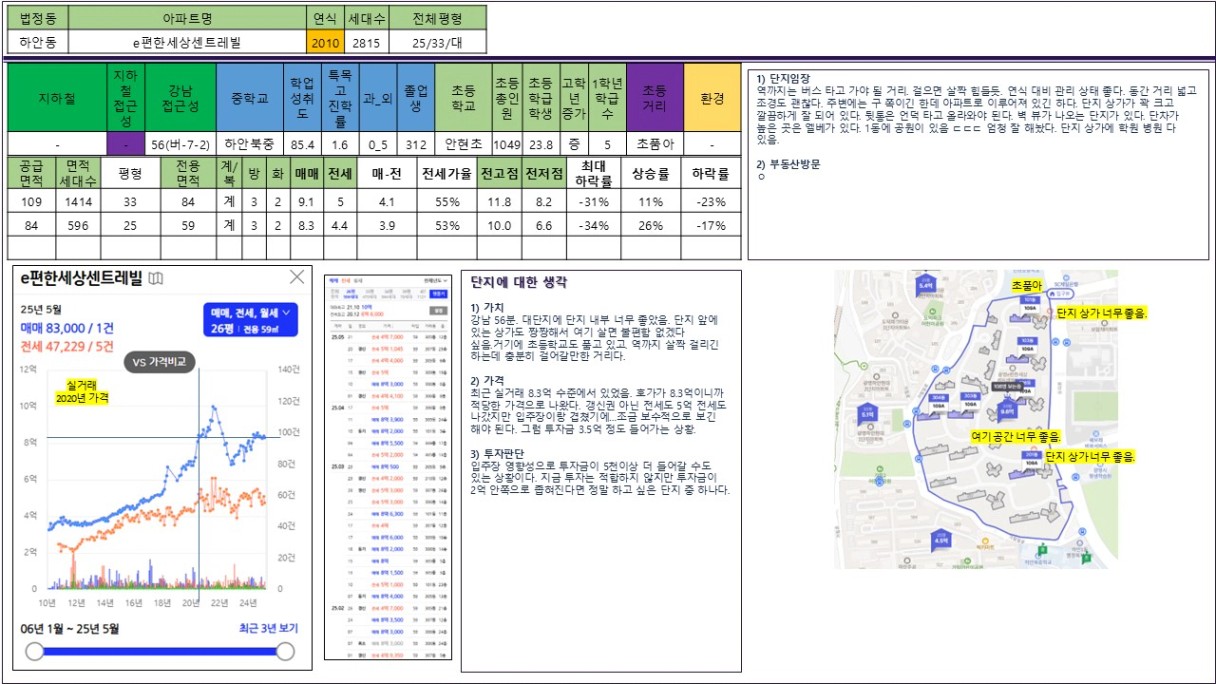
Task: Select the 전세 47,229 / 5건 summary text
Action: tap(67, 346)
